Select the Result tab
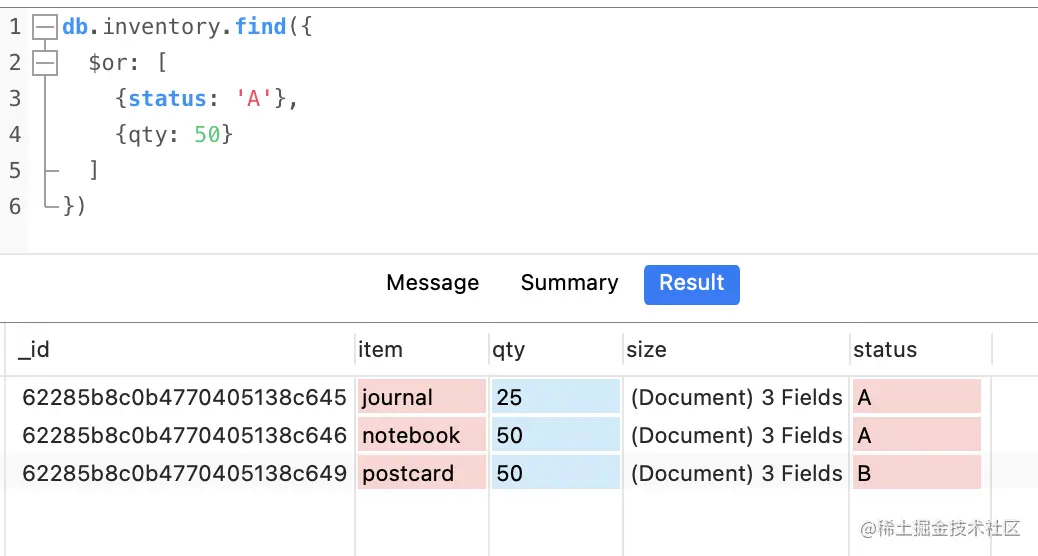 point(691,283)
